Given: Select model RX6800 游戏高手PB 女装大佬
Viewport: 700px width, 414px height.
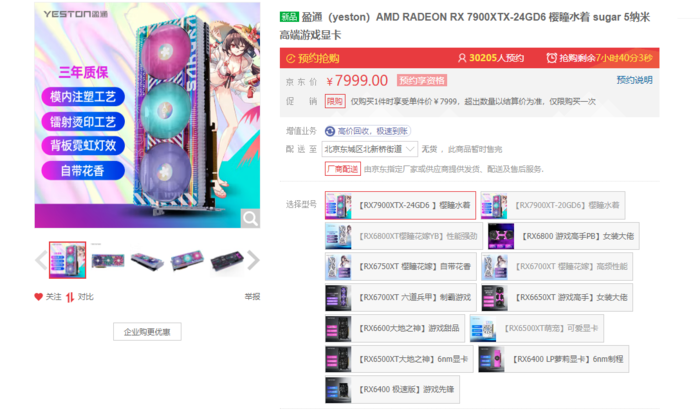Looking at the screenshot, I should pyautogui.click(x=563, y=236).
